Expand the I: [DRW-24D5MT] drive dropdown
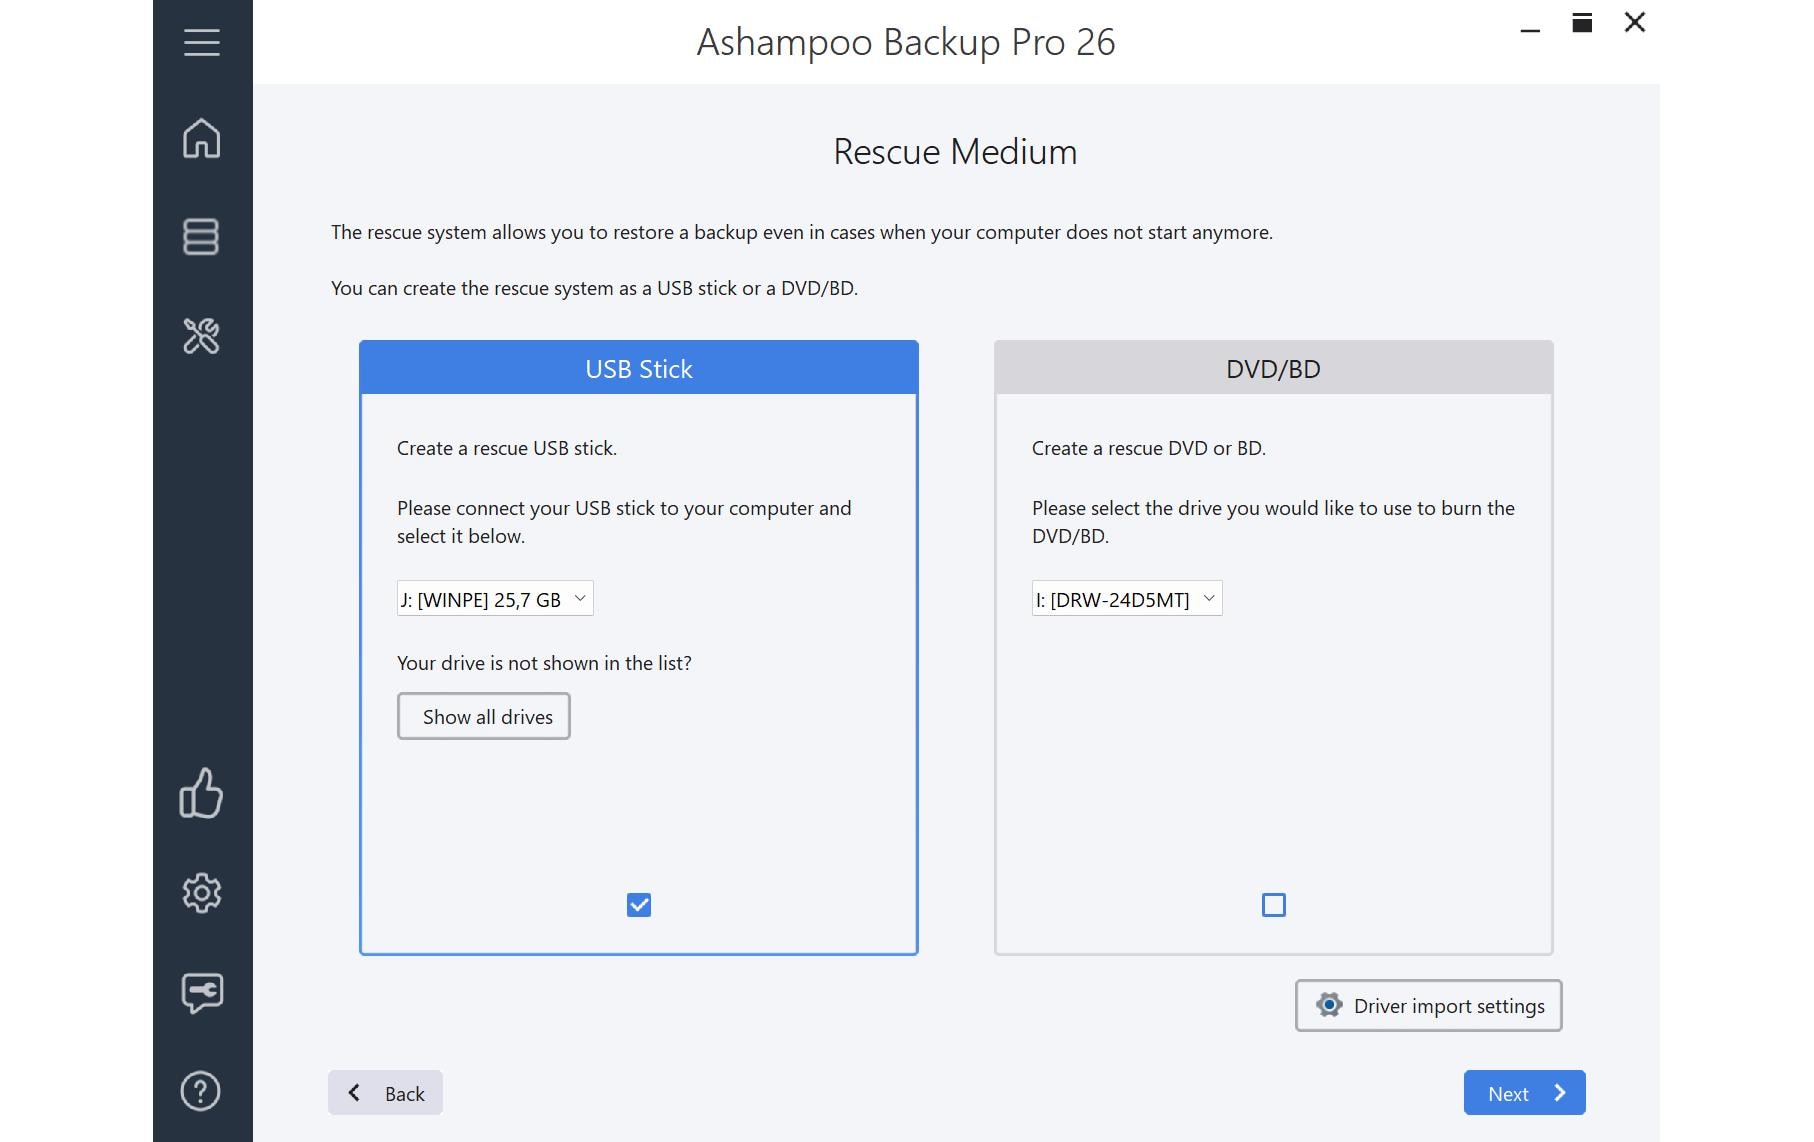The width and height of the screenshot is (1814, 1142). 1126,599
